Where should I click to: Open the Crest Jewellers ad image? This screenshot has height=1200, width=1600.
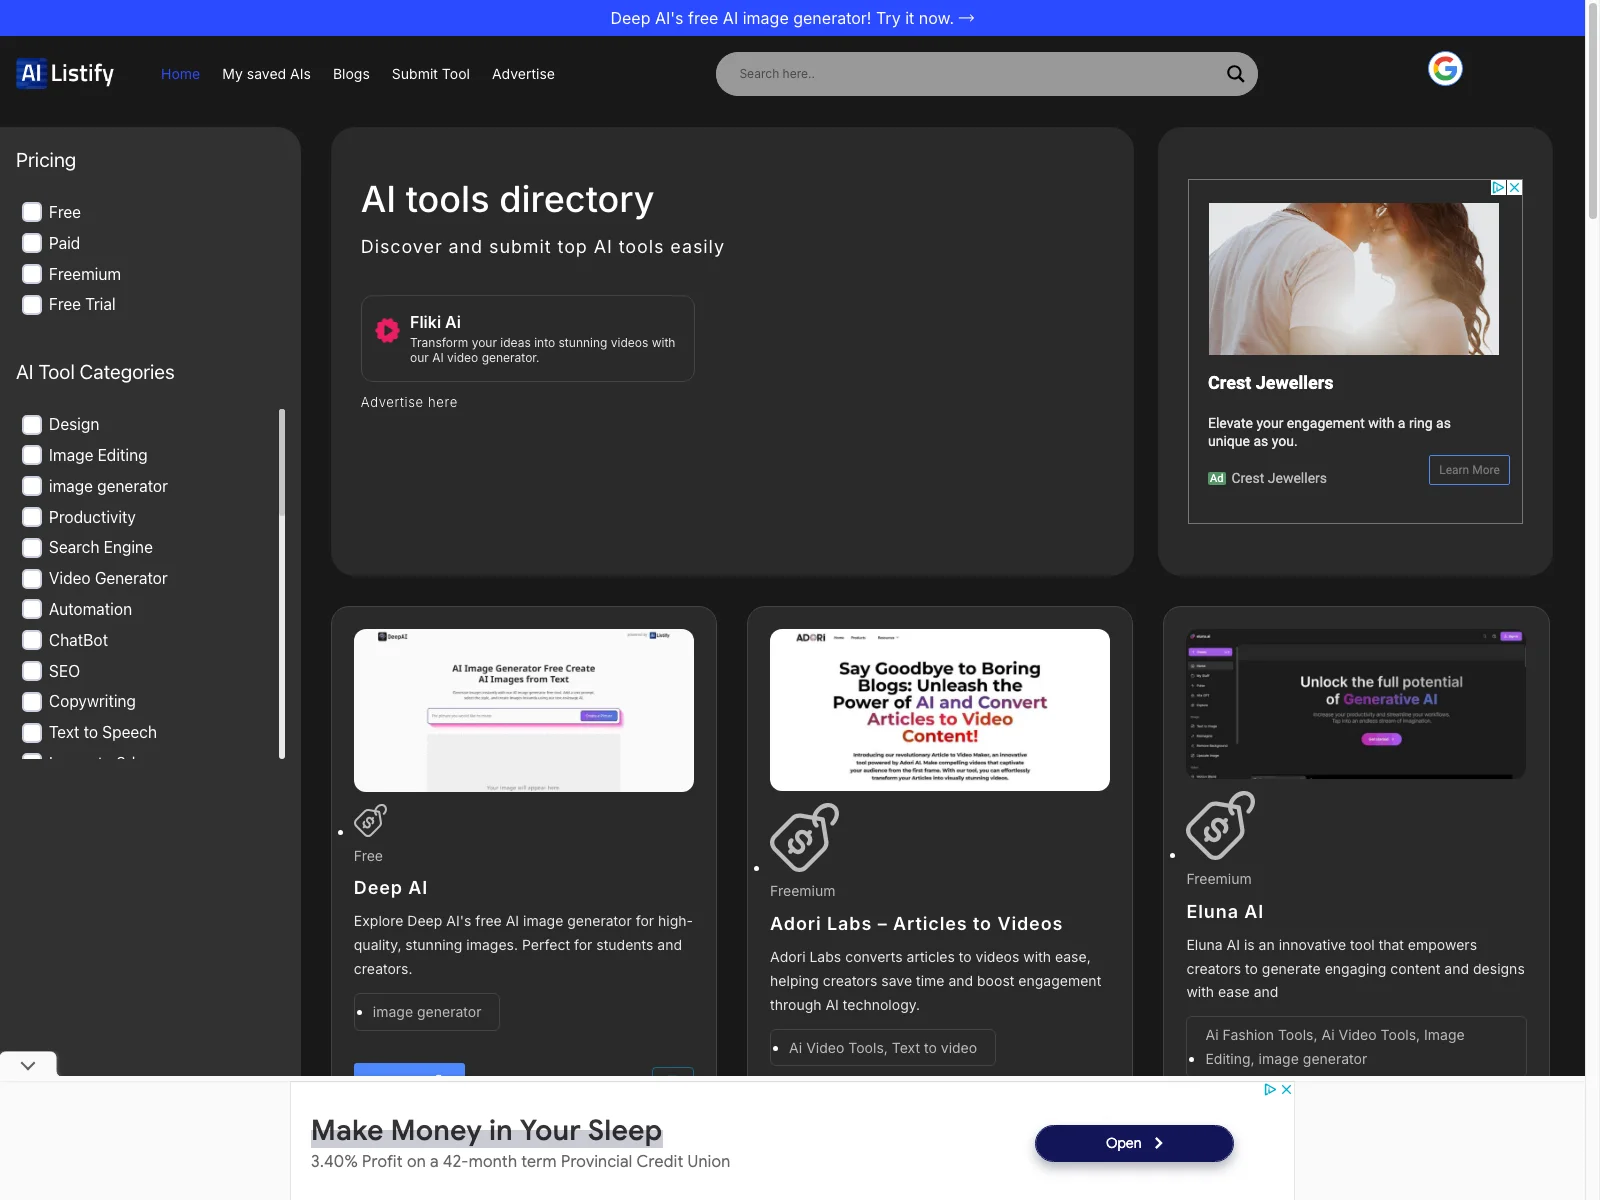[x=1354, y=279]
